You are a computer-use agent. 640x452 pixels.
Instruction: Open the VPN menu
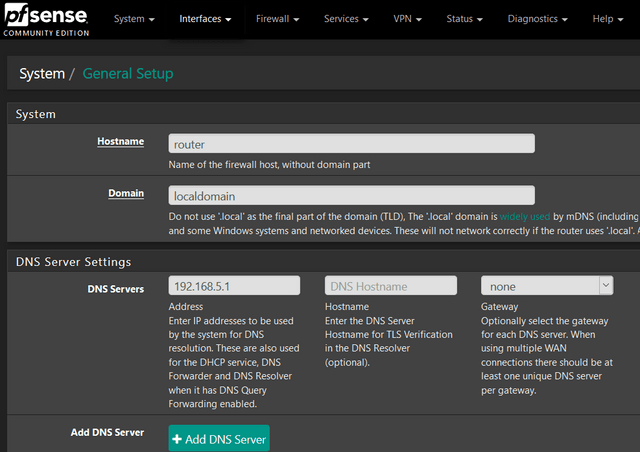(x=407, y=19)
